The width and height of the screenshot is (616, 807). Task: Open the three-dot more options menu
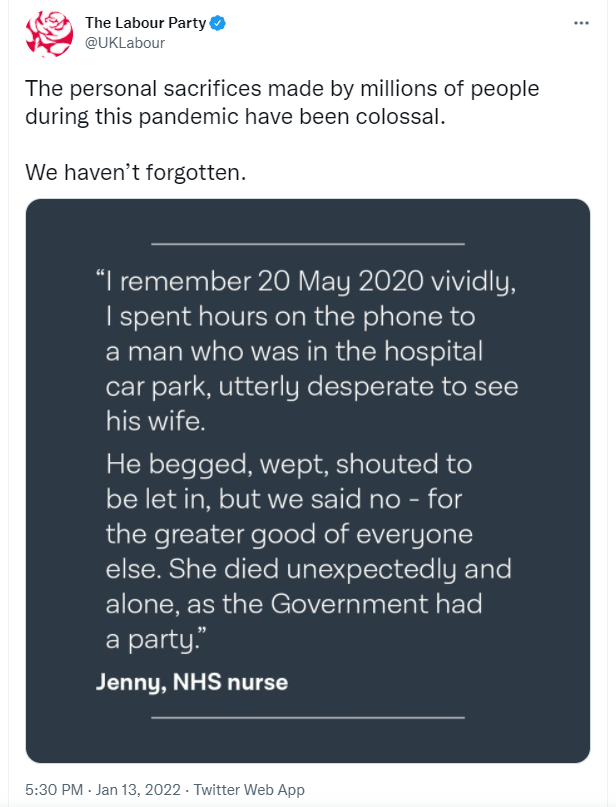point(580,22)
